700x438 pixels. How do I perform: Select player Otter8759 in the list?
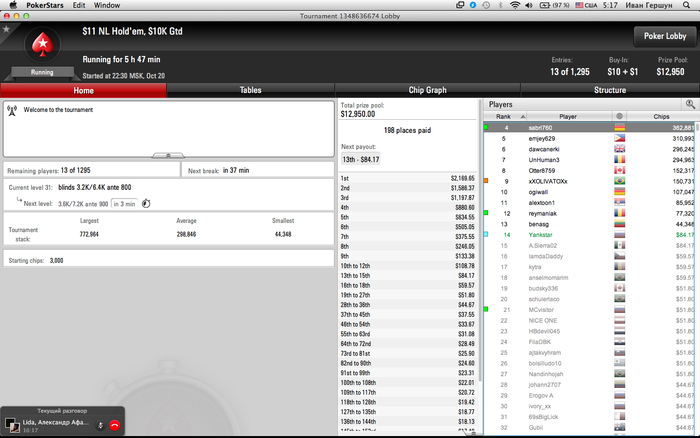589,171
